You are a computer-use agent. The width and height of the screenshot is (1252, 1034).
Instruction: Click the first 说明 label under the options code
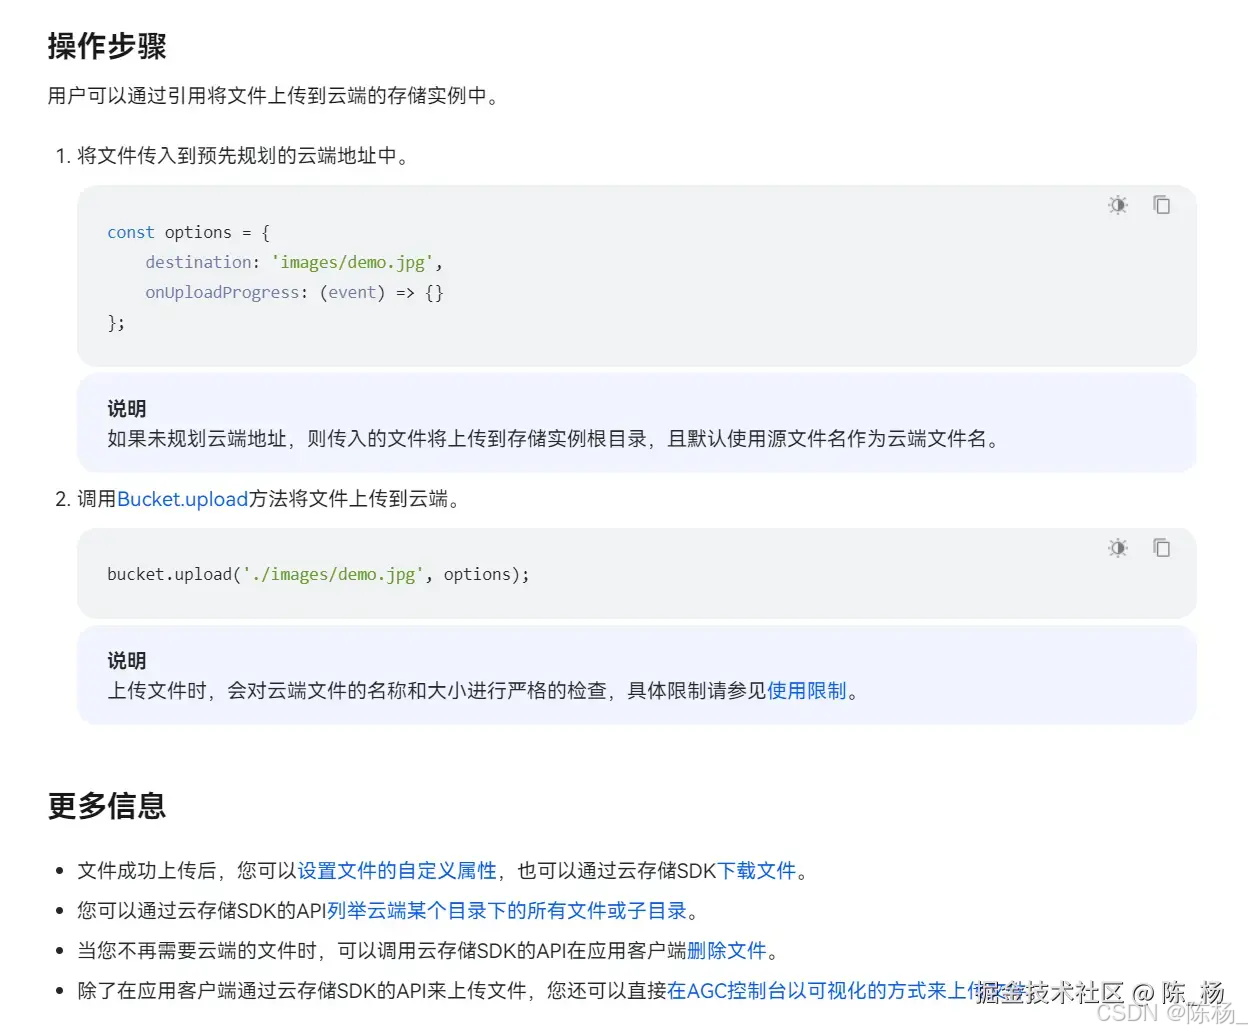[x=127, y=409]
